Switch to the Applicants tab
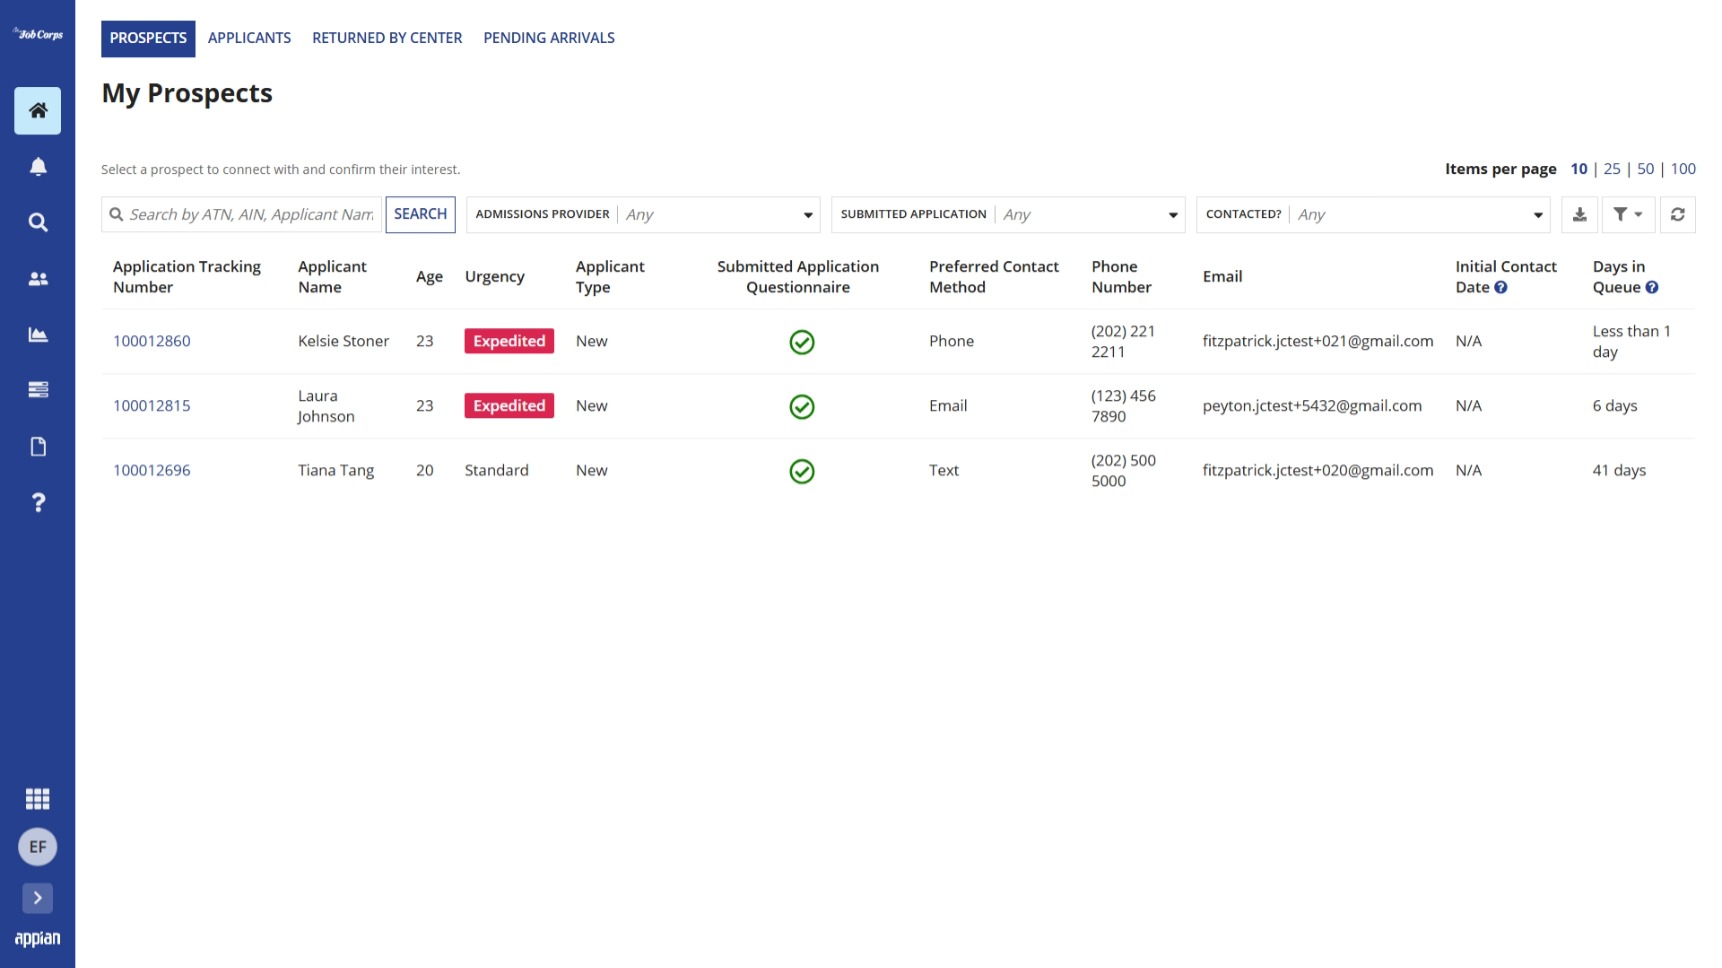 pos(249,38)
